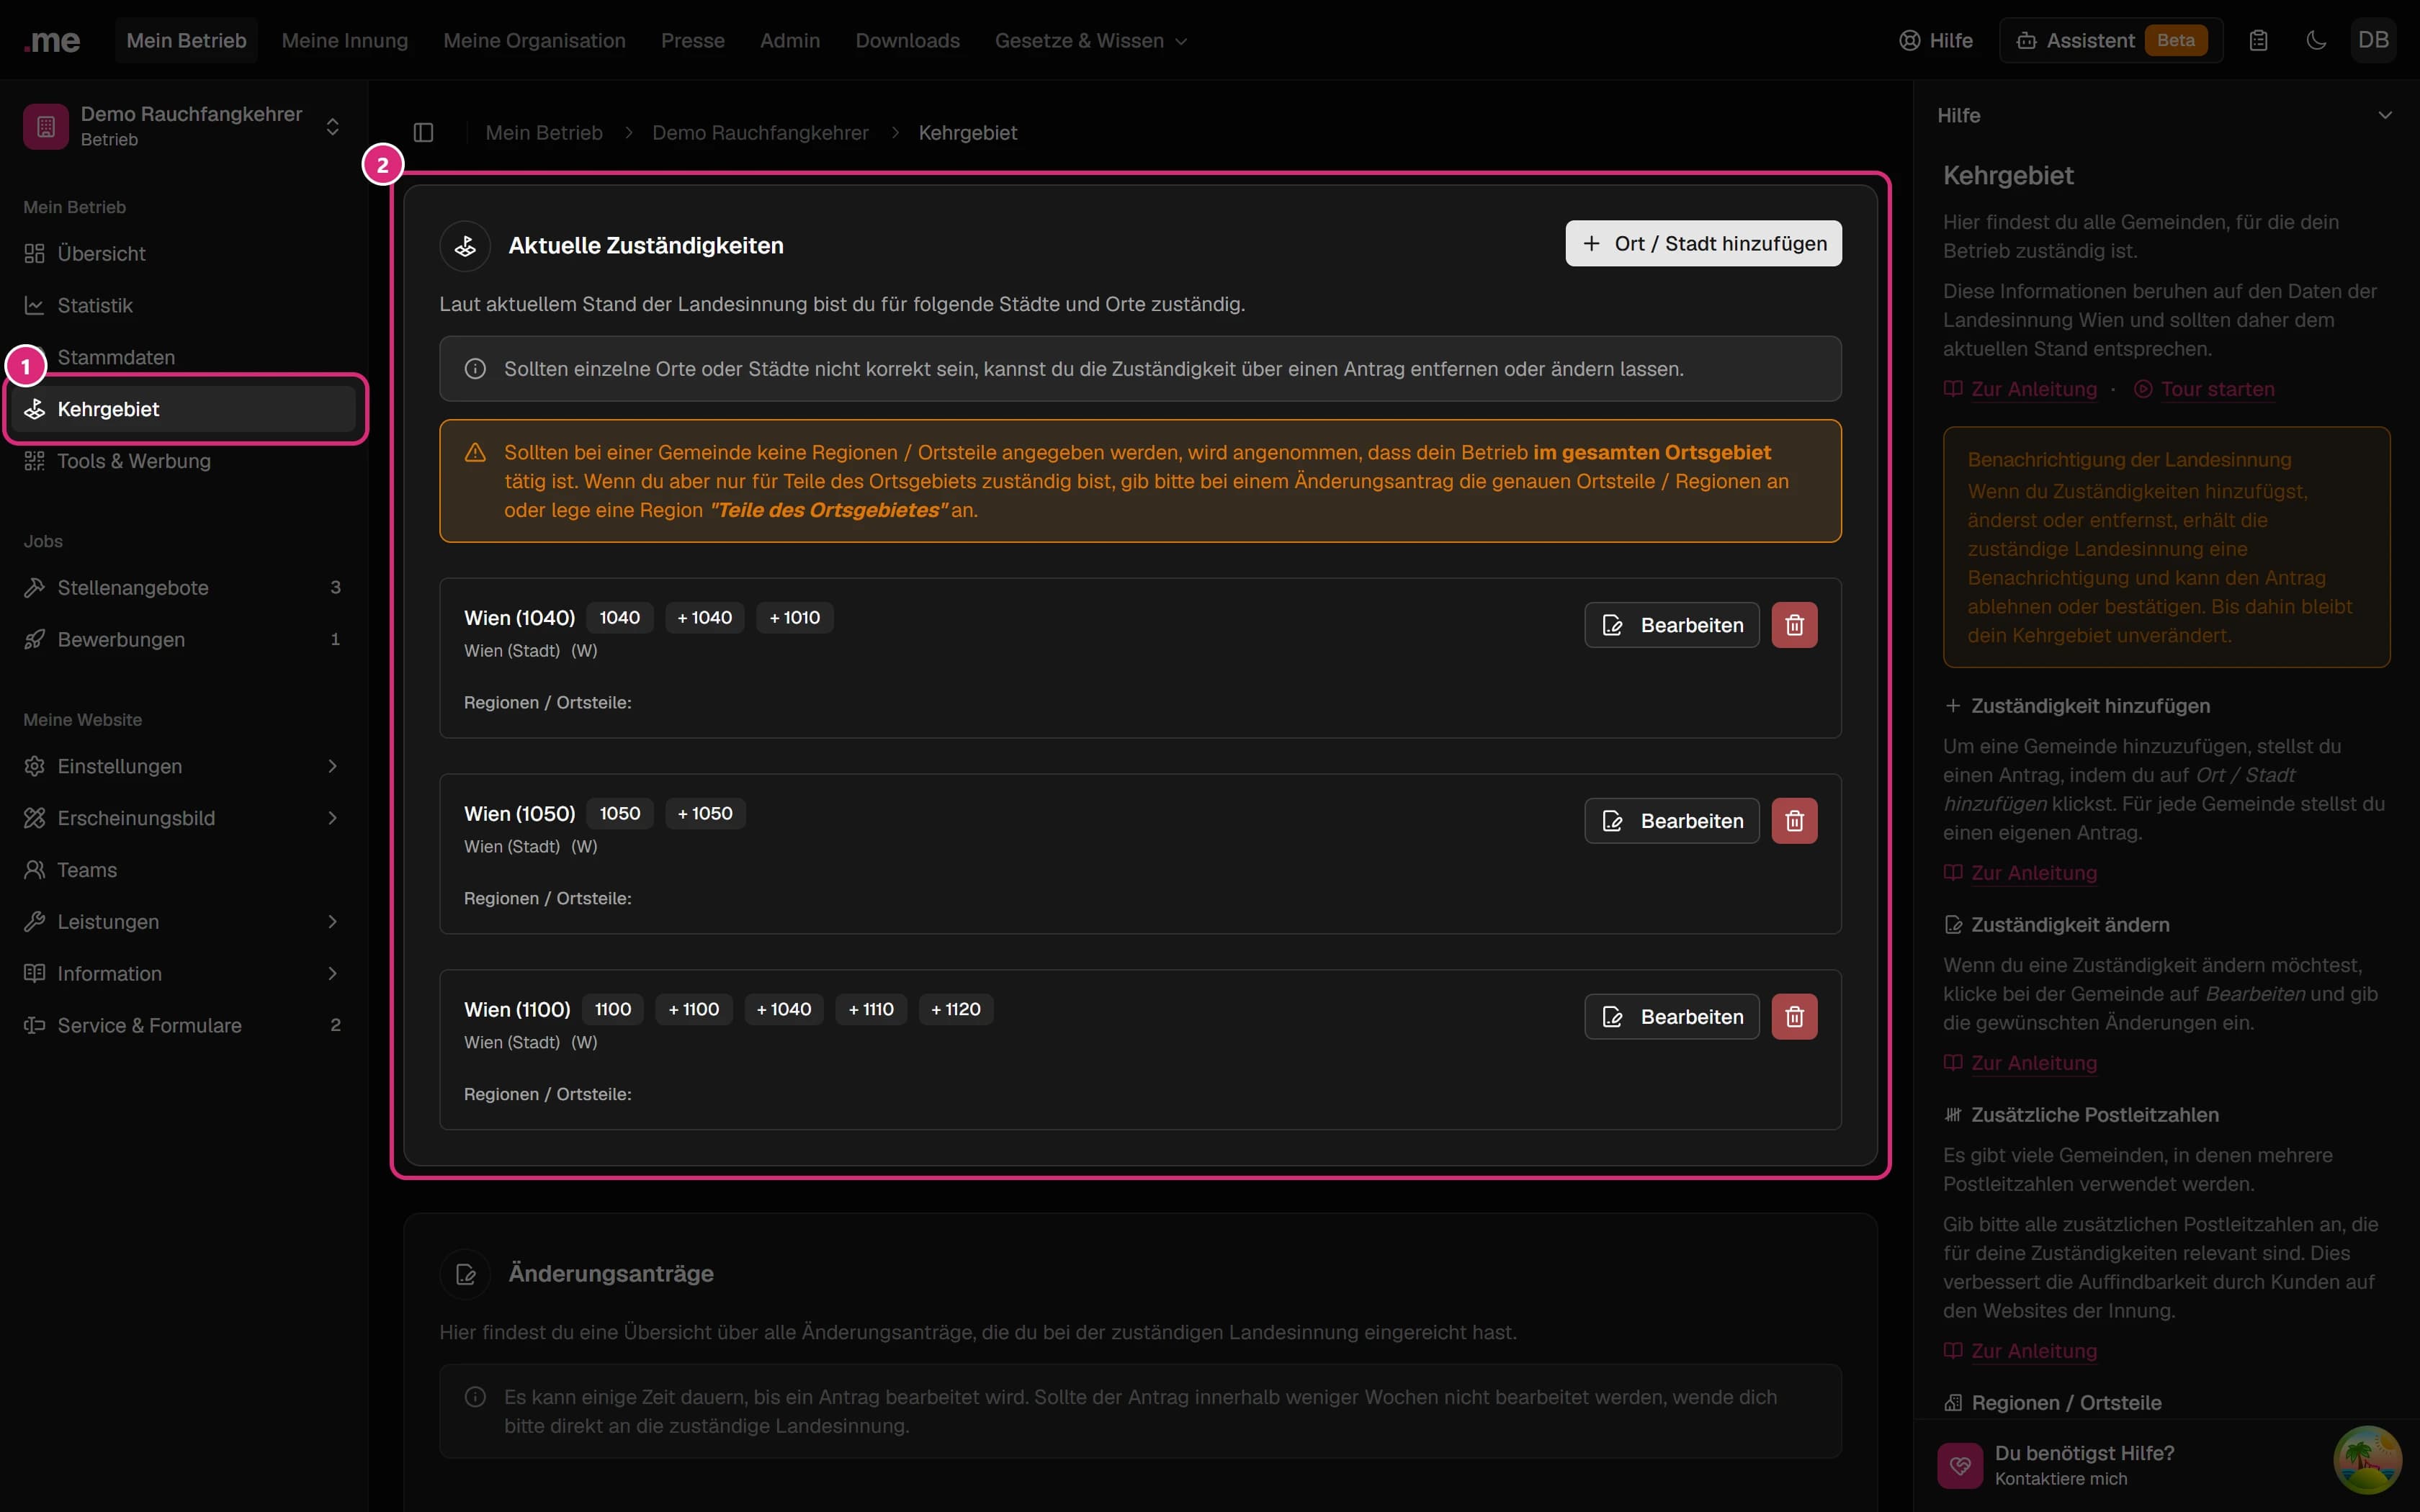
Task: Expand the Gesetze & Wissen dropdown
Action: pyautogui.click(x=1090, y=41)
